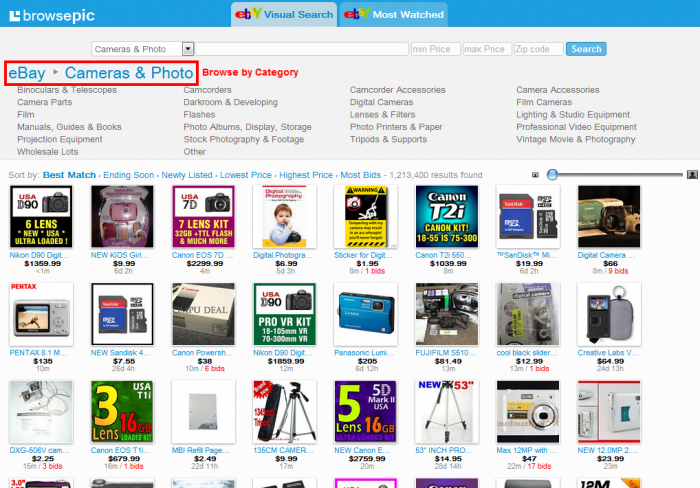Viewport: 700px width, 488px height.
Task: Click the PENTAX 8.1 M... title link
Action: coord(38,353)
